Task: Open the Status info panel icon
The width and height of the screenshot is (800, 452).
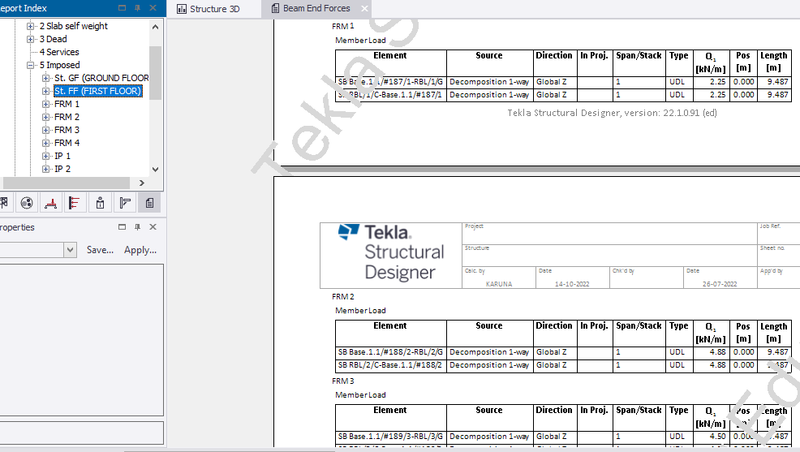Action: click(100, 203)
